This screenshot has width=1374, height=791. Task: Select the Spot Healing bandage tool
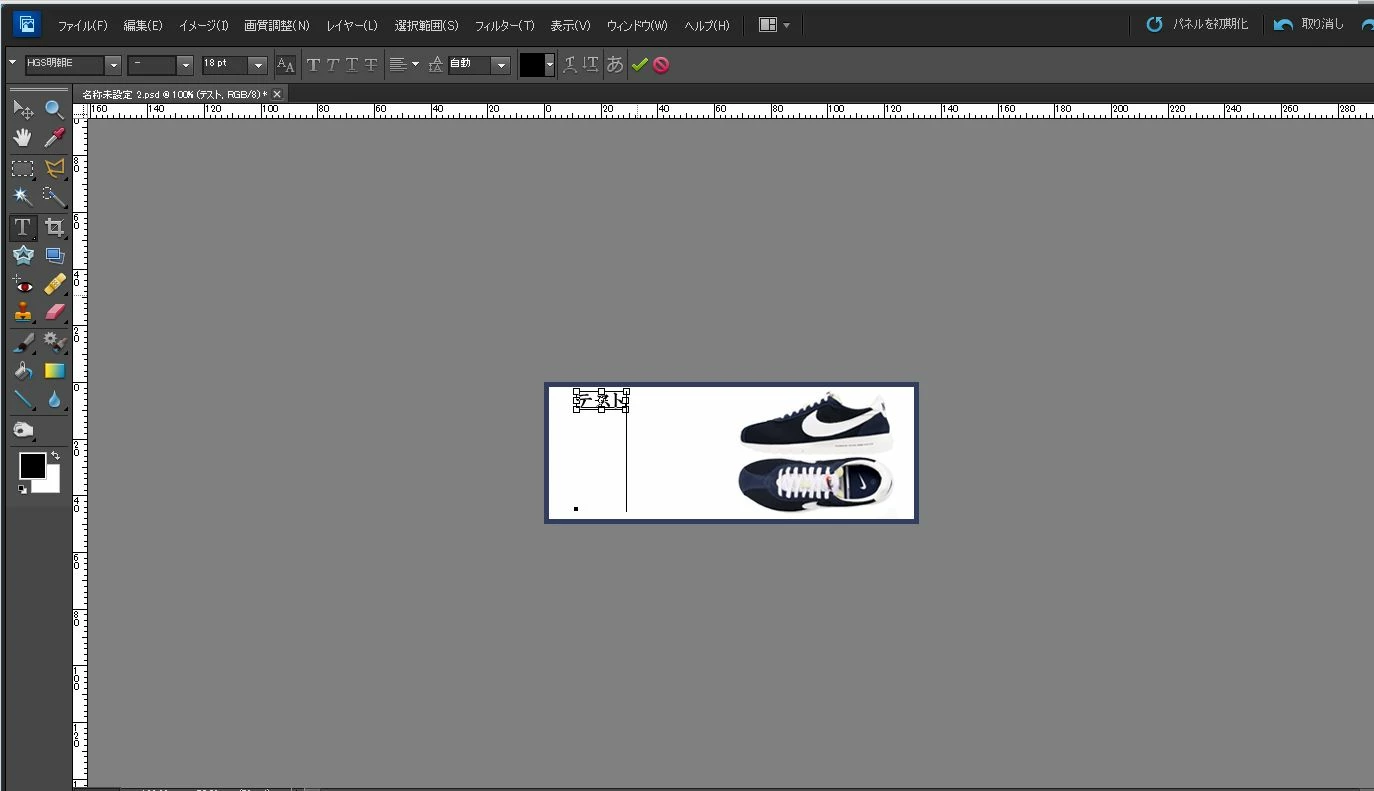(x=54, y=285)
